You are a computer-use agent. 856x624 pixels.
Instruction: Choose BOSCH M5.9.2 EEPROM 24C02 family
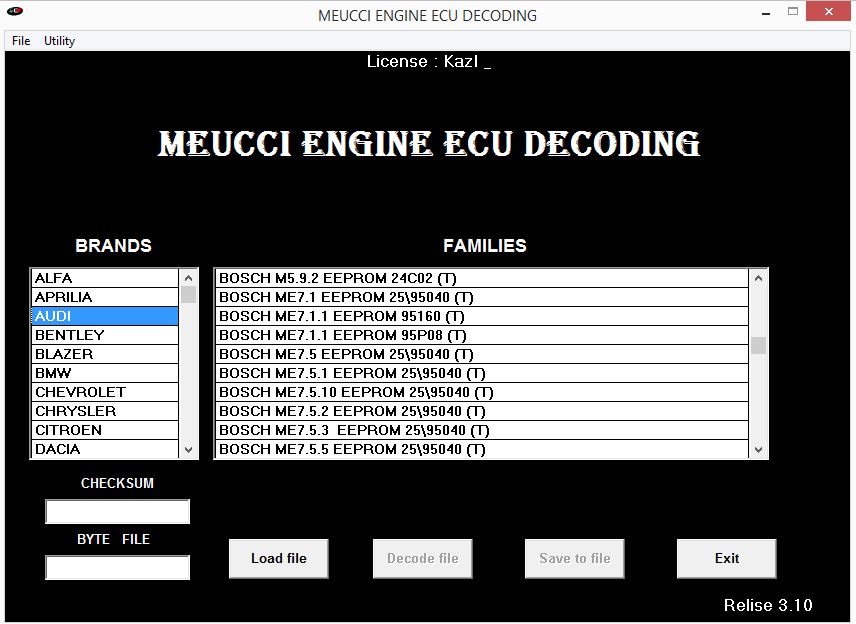point(482,278)
